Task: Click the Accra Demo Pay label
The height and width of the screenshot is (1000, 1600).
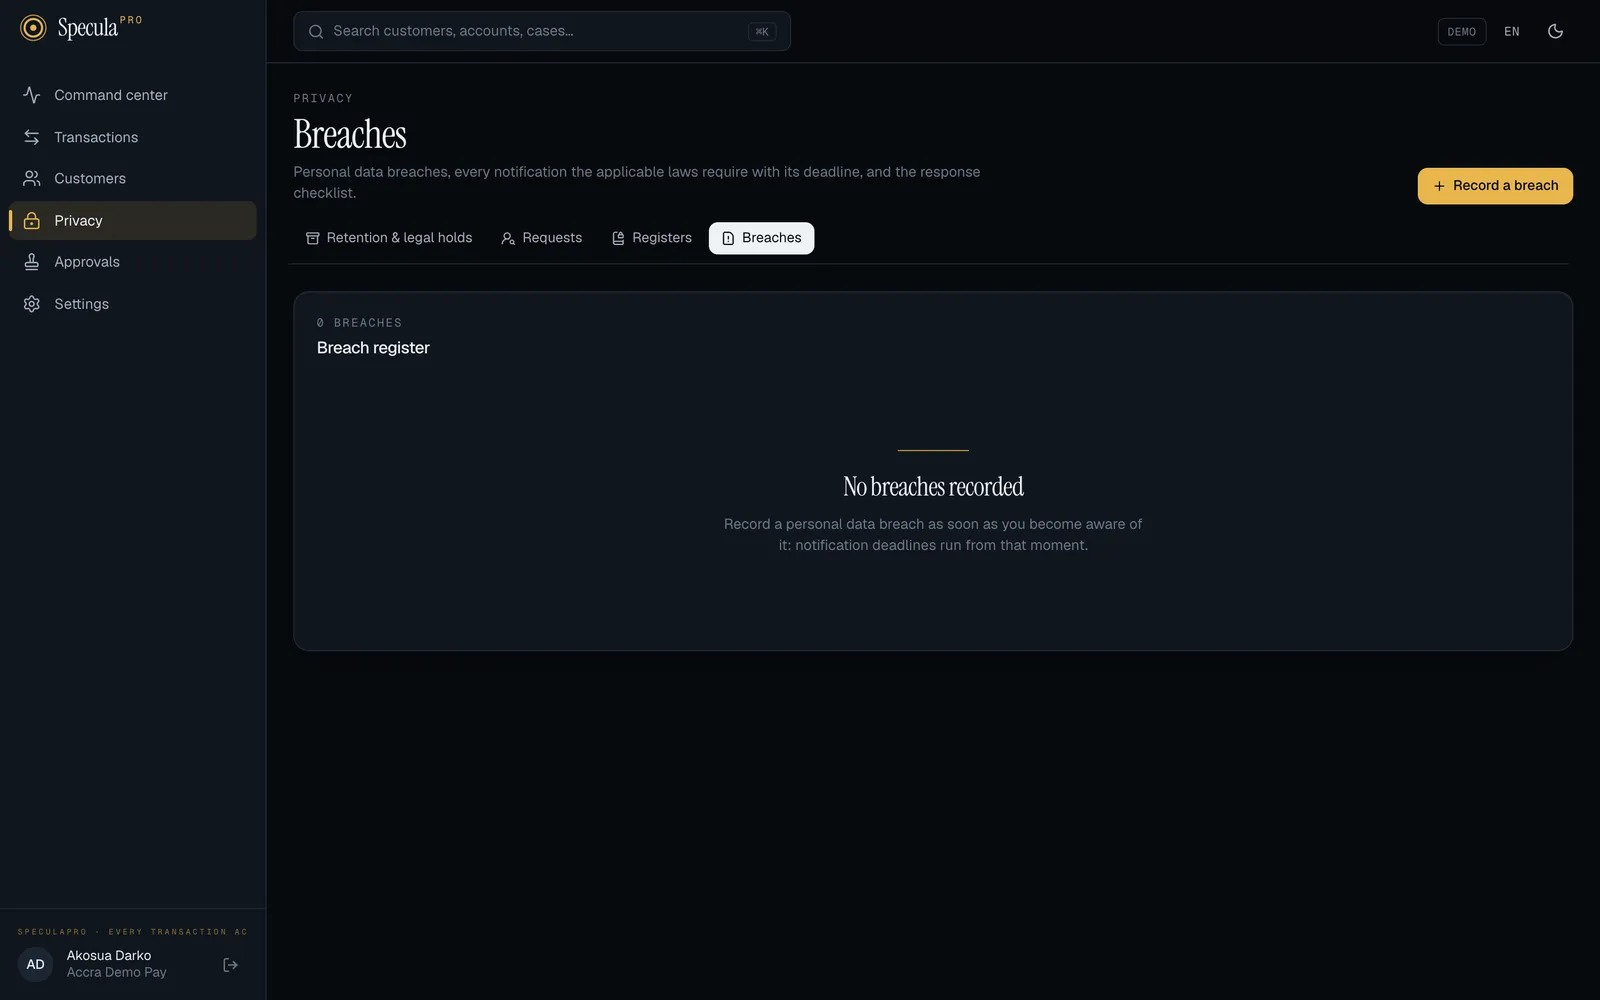Action: [117, 973]
